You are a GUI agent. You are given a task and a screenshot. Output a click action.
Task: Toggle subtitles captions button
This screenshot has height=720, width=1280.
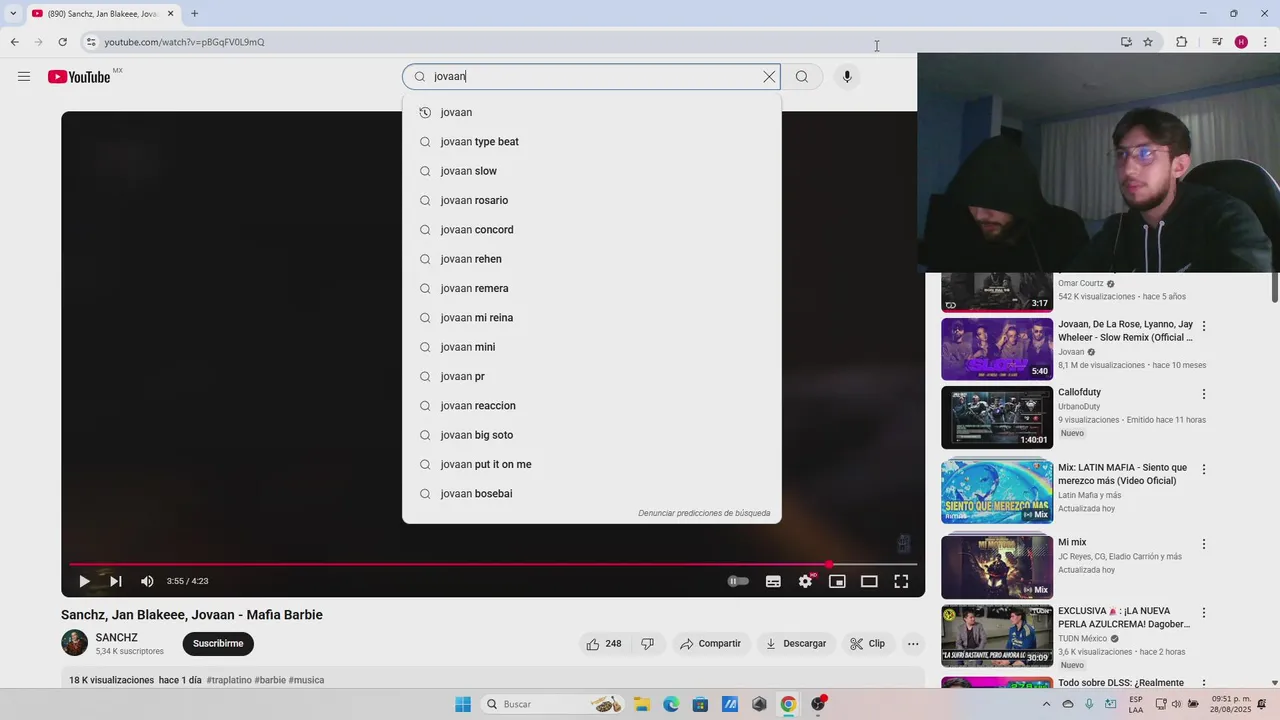(x=773, y=581)
